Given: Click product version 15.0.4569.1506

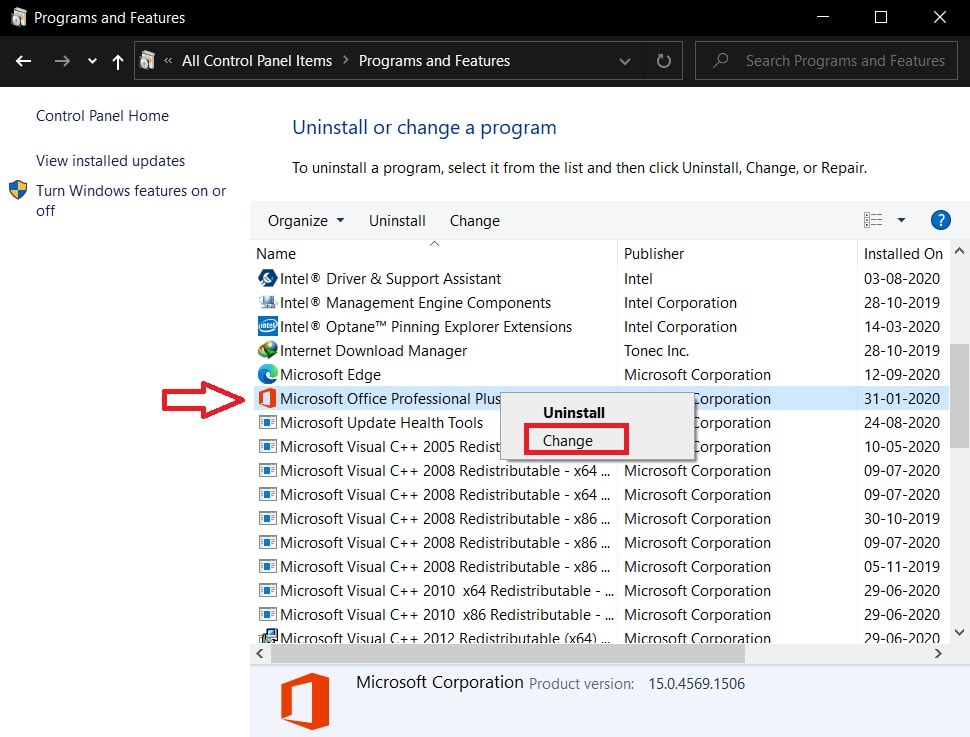Looking at the screenshot, I should click(x=697, y=684).
